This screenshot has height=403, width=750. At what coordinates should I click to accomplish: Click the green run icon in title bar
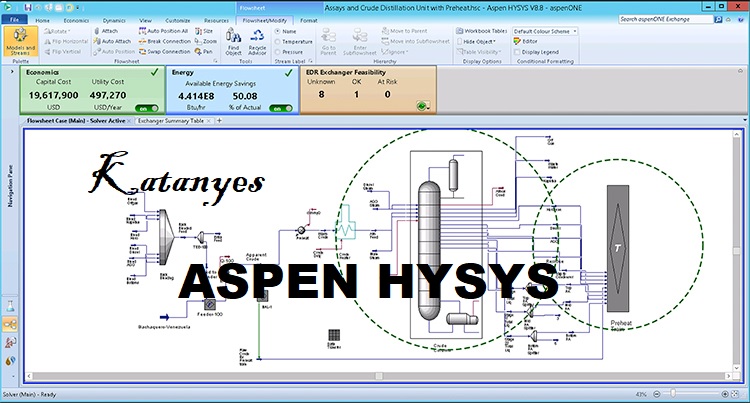click(x=8, y=8)
